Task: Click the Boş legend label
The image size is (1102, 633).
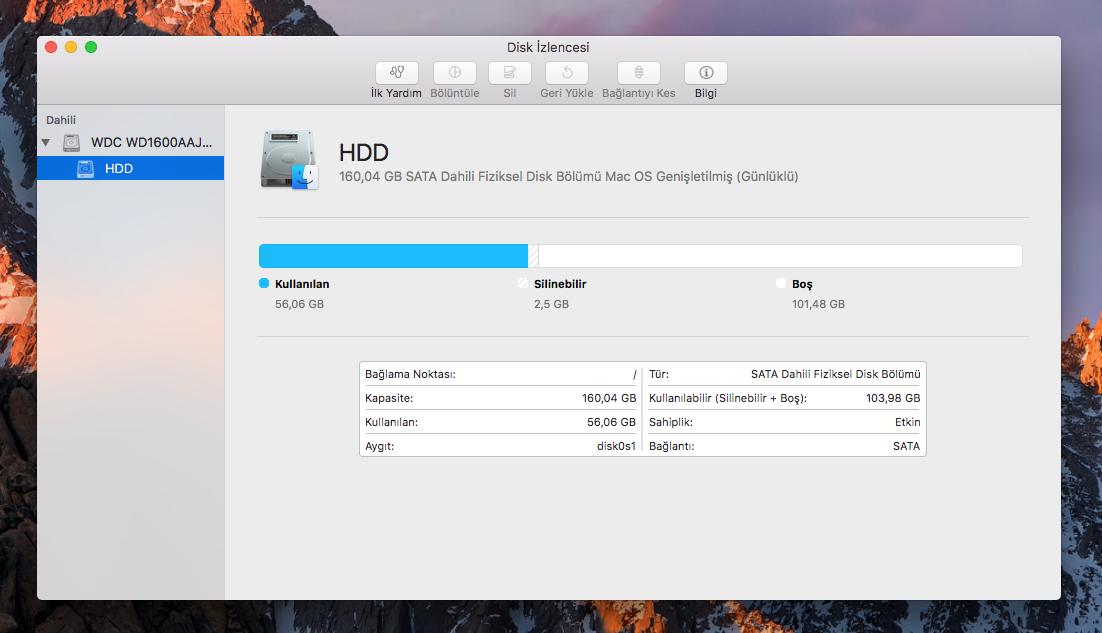Action: (x=802, y=284)
